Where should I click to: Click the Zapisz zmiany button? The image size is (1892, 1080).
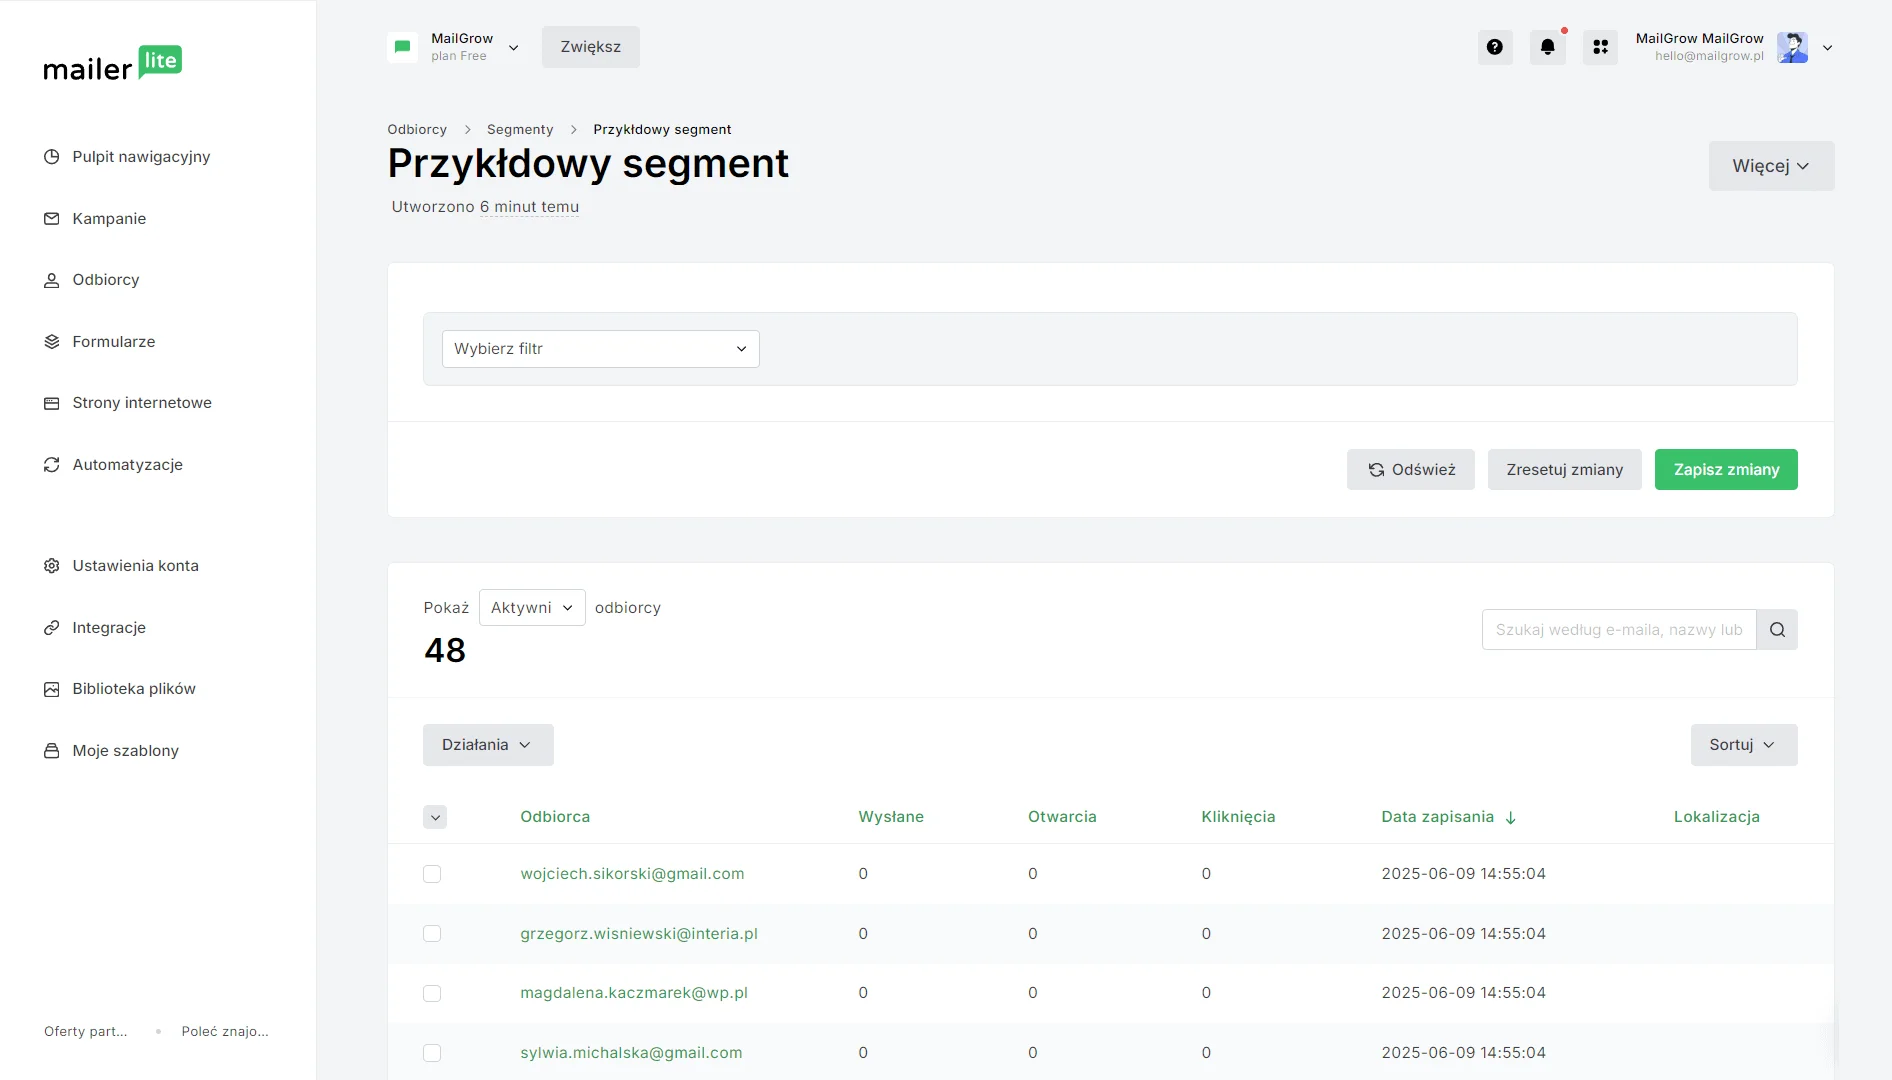1725,470
